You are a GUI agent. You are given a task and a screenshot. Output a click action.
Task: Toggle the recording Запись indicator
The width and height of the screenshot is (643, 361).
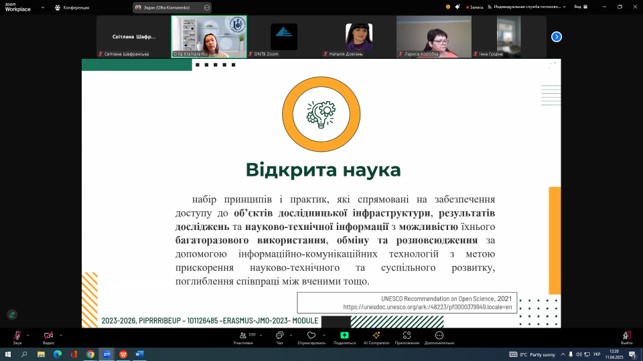474,7
